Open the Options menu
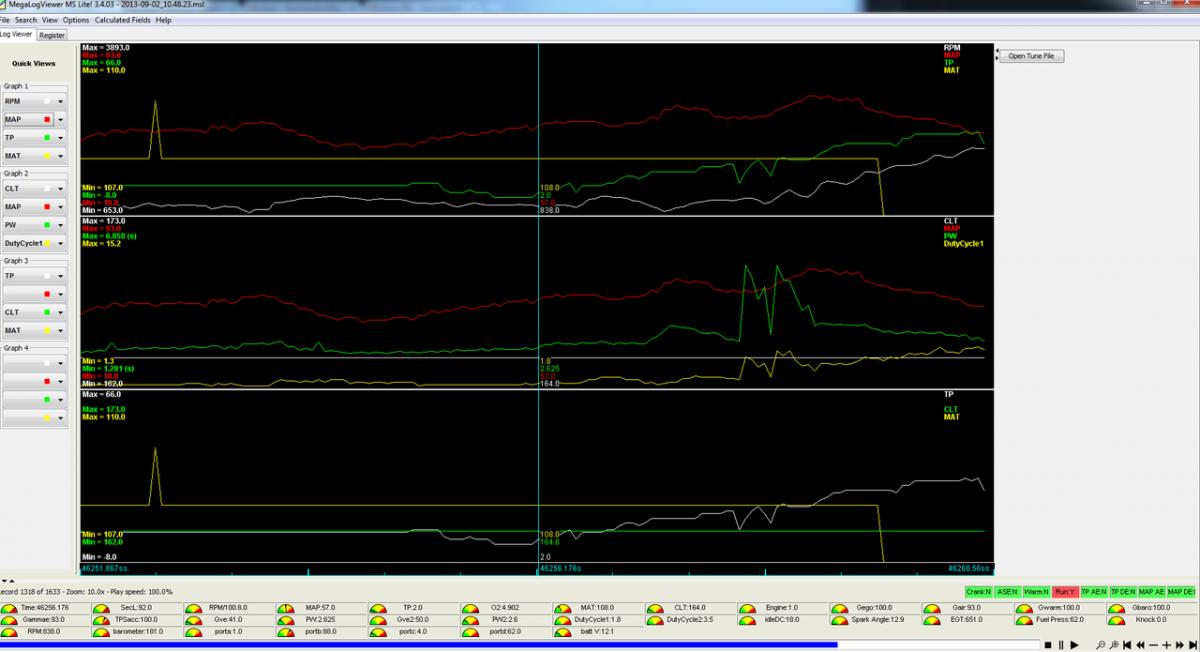The width and height of the screenshot is (1200, 652). (76, 20)
